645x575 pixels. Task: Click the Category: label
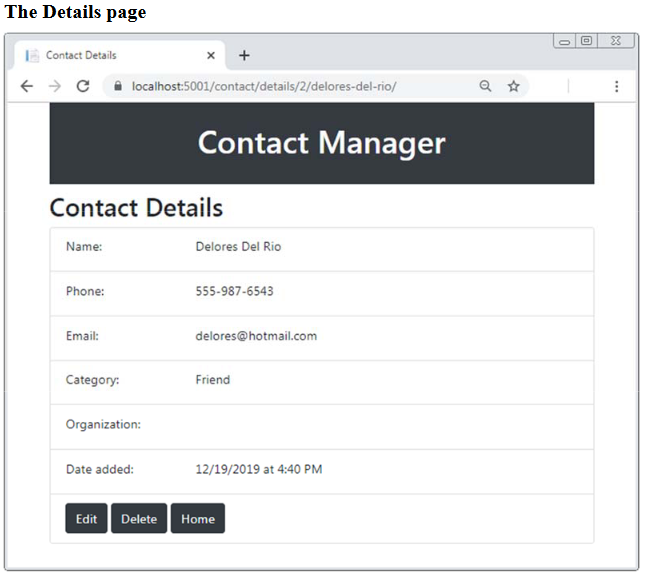coord(93,380)
